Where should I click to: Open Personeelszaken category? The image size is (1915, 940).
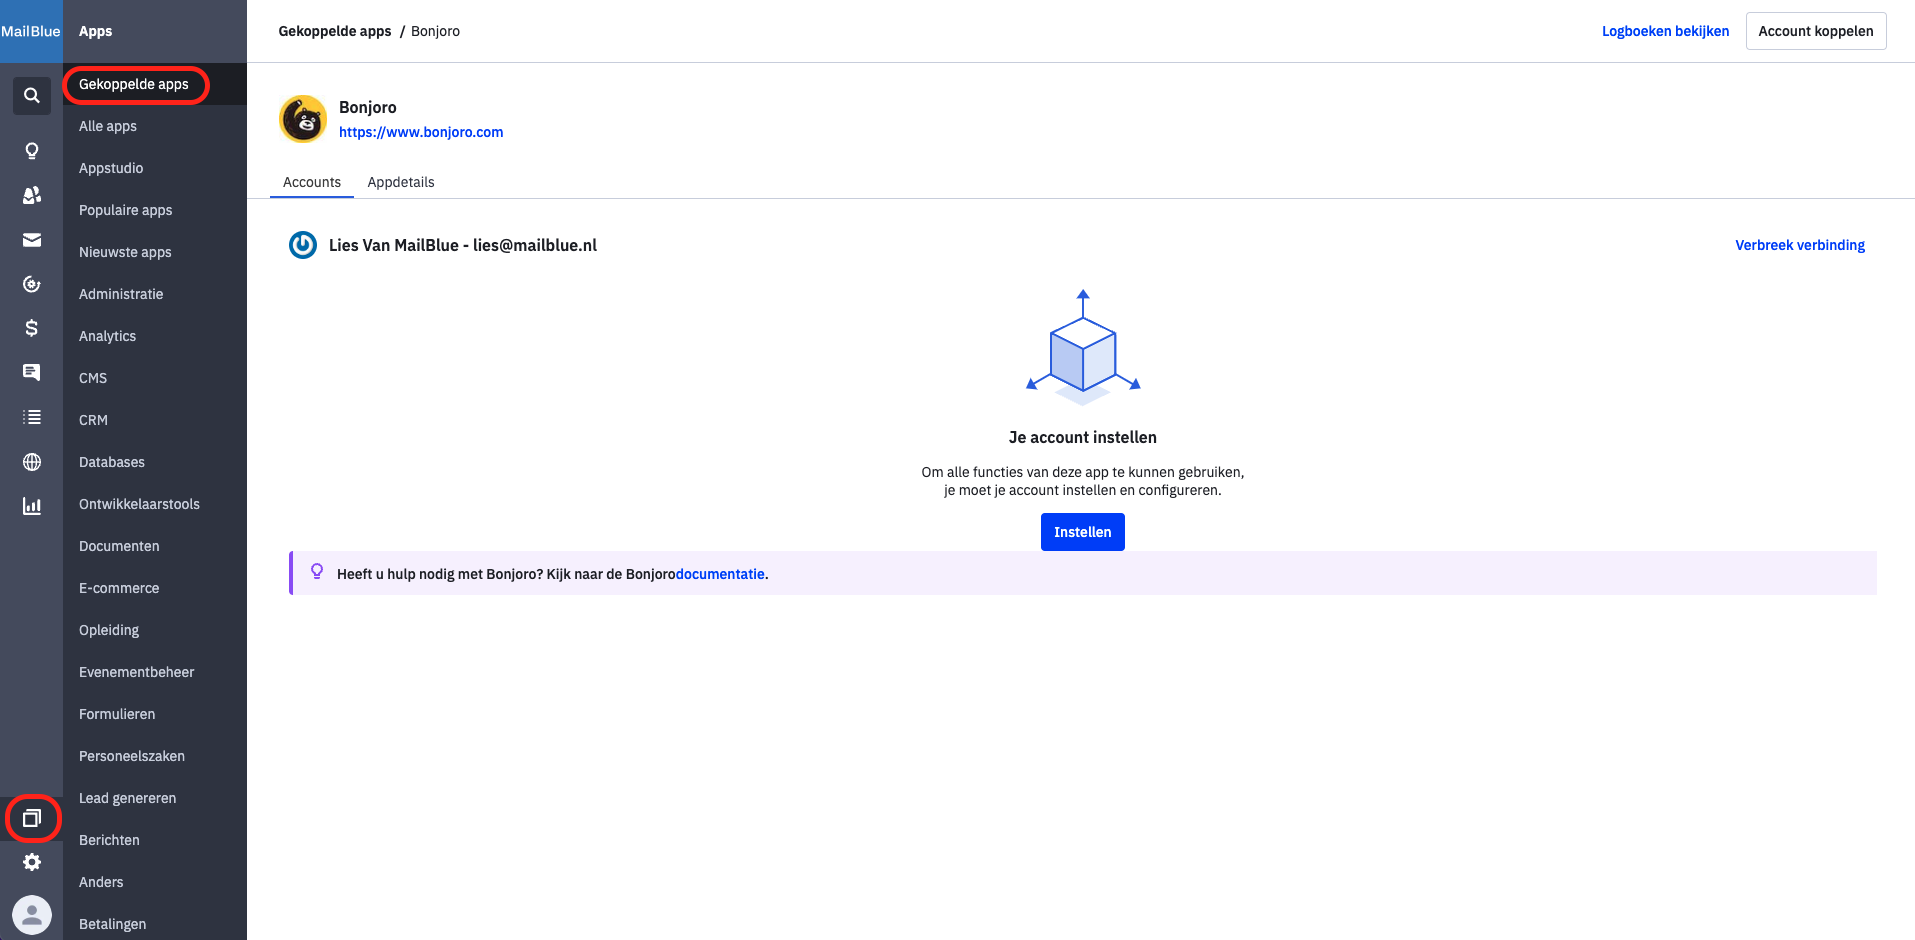(155, 756)
